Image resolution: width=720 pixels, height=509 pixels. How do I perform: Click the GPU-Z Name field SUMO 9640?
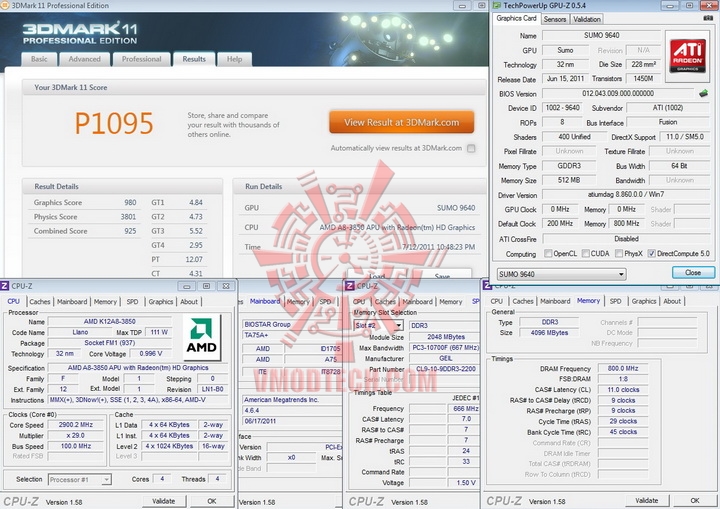pos(602,35)
